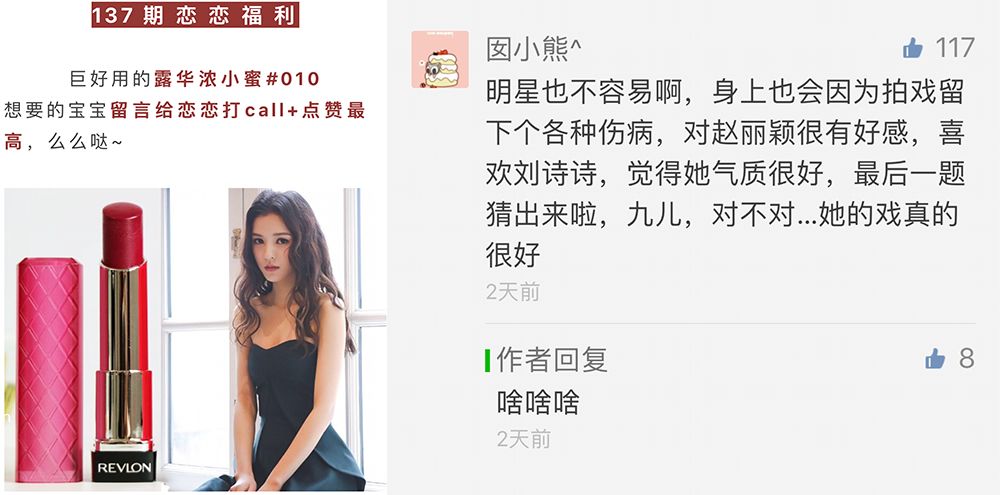This screenshot has width=1000, height=495.
Task: Click the 117 like count
Action: (955, 48)
